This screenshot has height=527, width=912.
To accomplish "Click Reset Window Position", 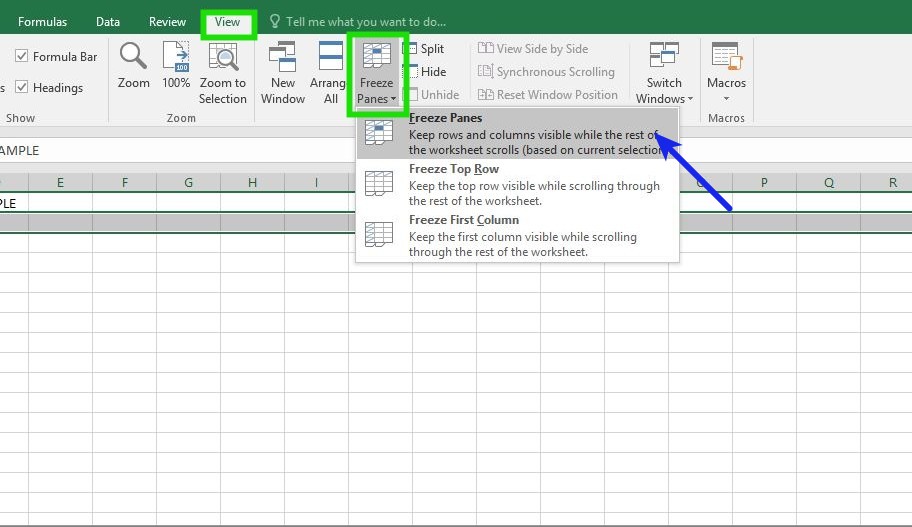I will click(547, 94).
